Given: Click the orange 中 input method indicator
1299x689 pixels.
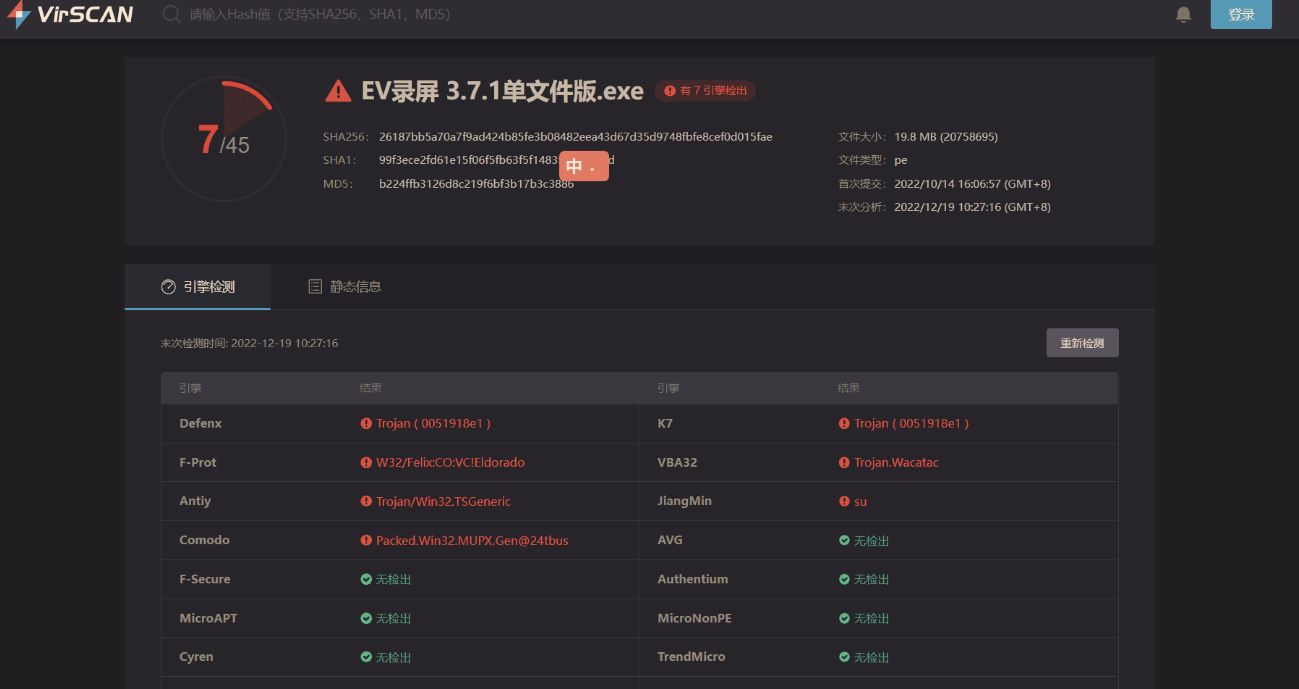Looking at the screenshot, I should [x=584, y=167].
